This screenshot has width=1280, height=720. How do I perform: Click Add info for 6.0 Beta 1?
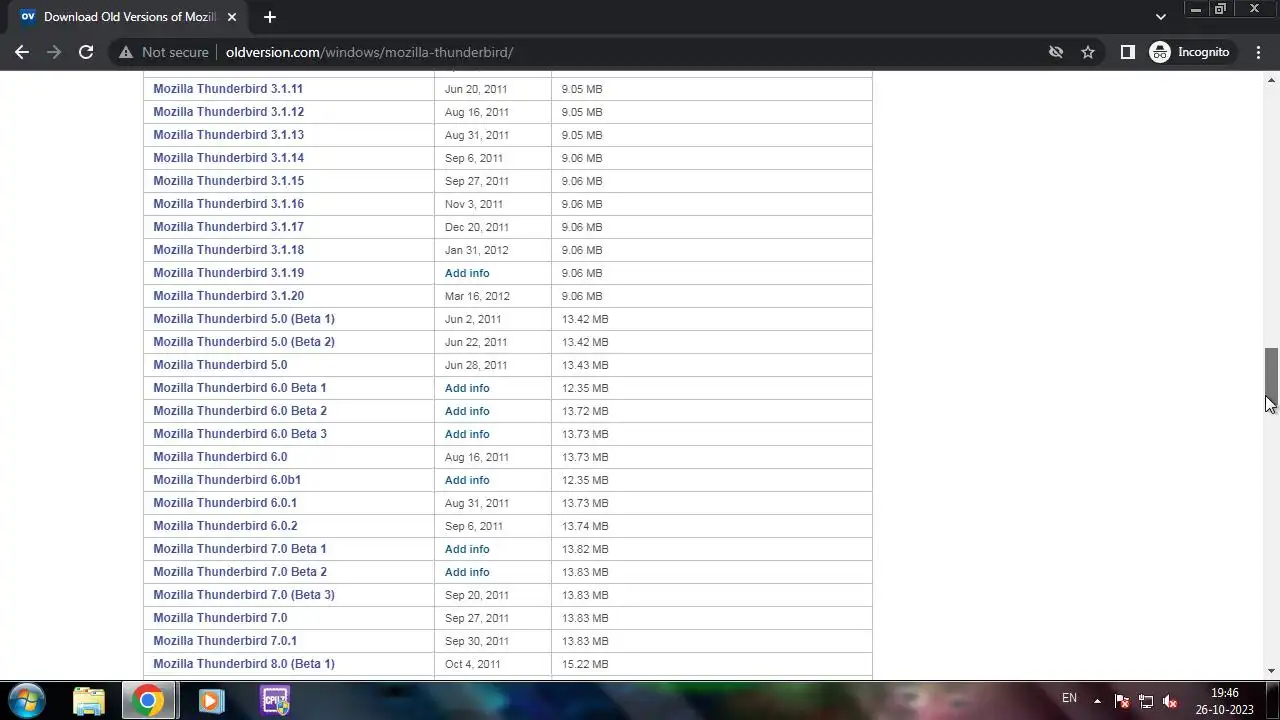click(467, 388)
